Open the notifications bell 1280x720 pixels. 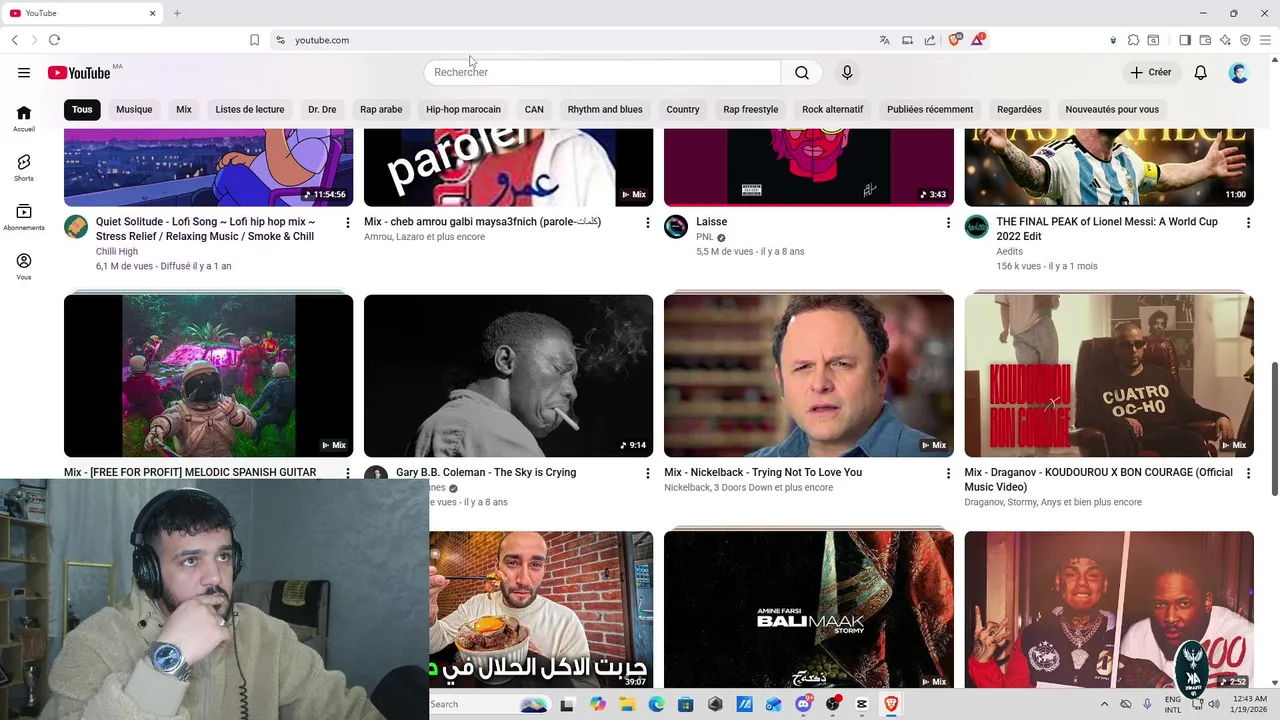point(1201,72)
